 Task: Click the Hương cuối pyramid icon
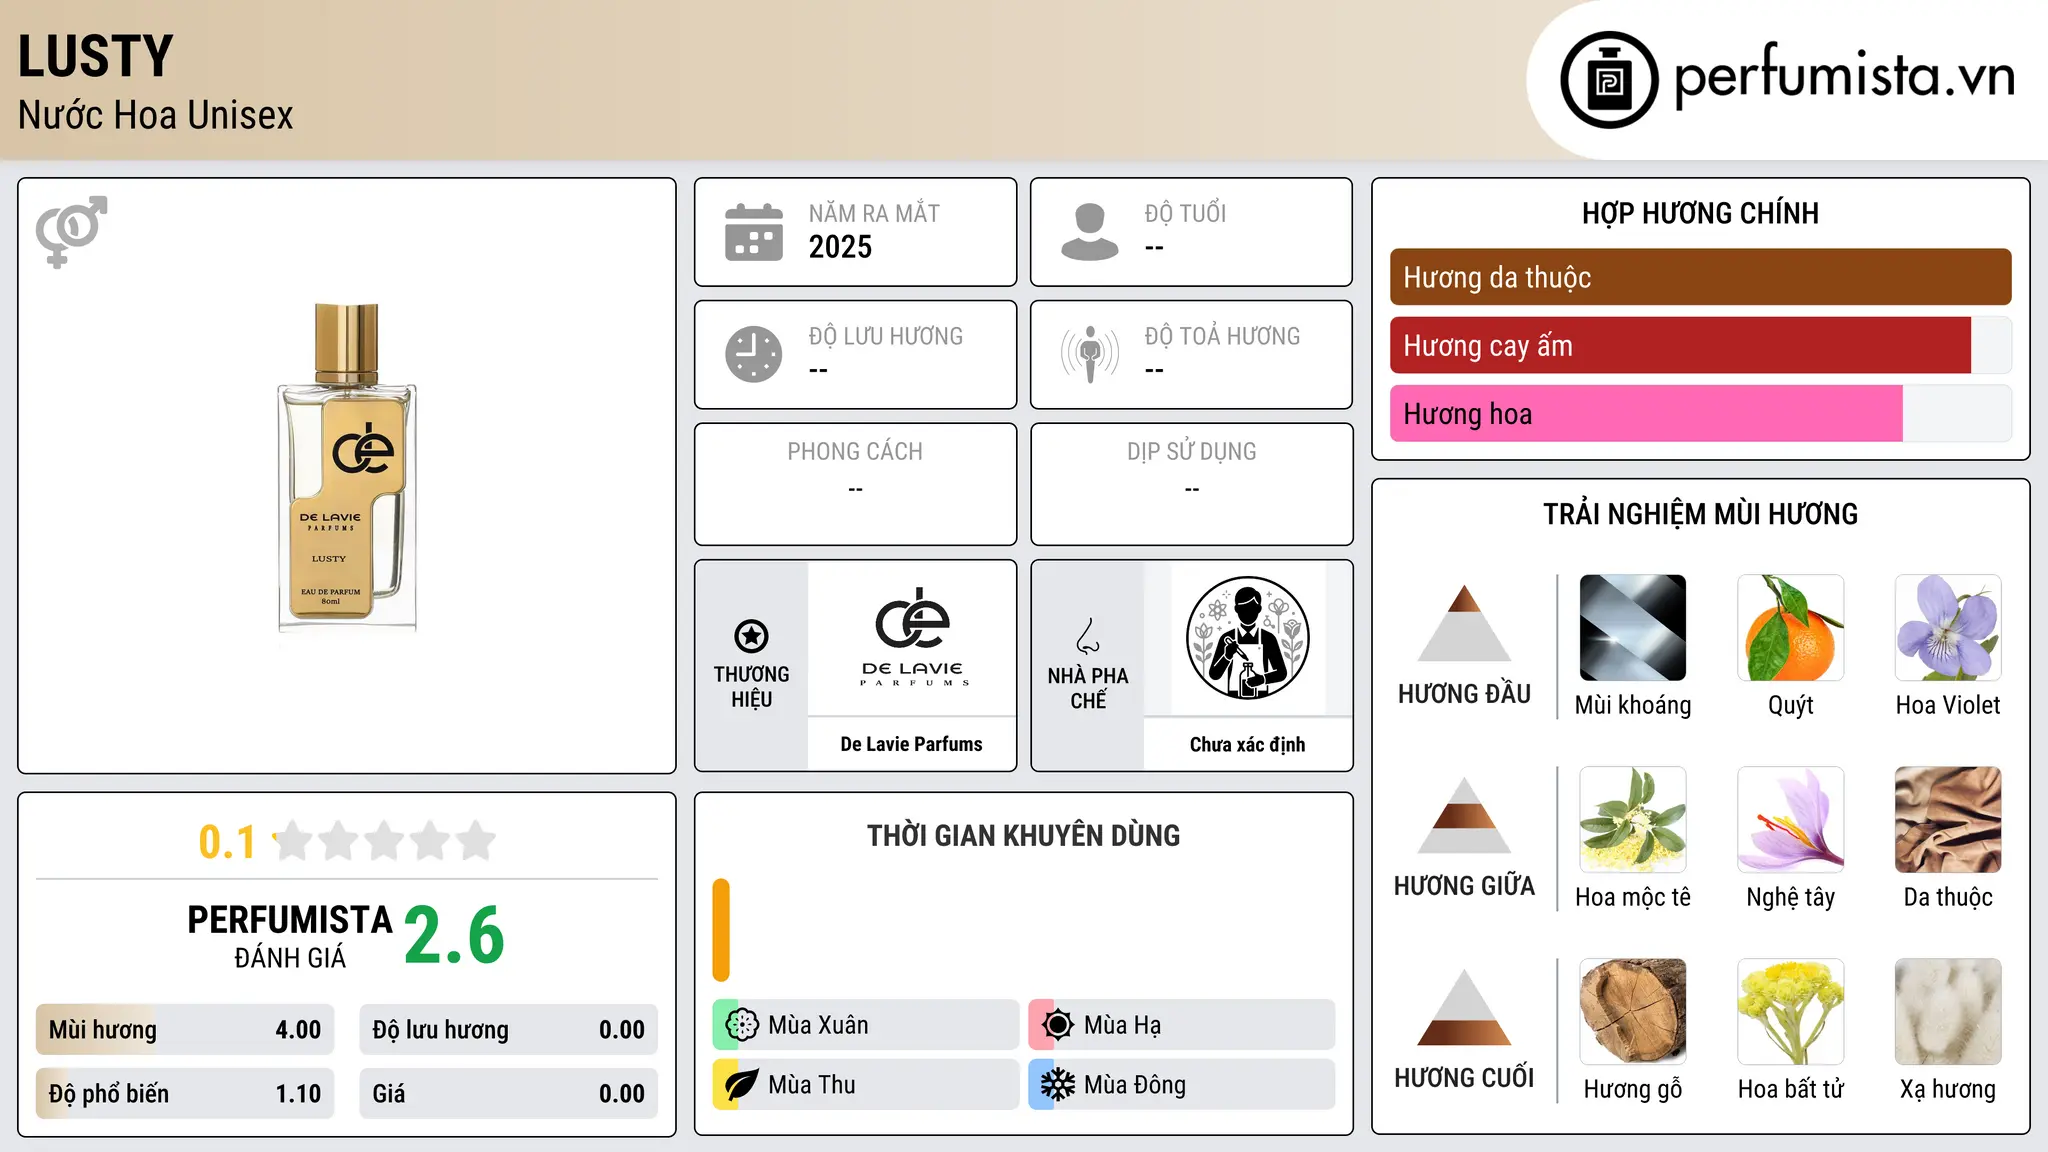point(1464,1007)
